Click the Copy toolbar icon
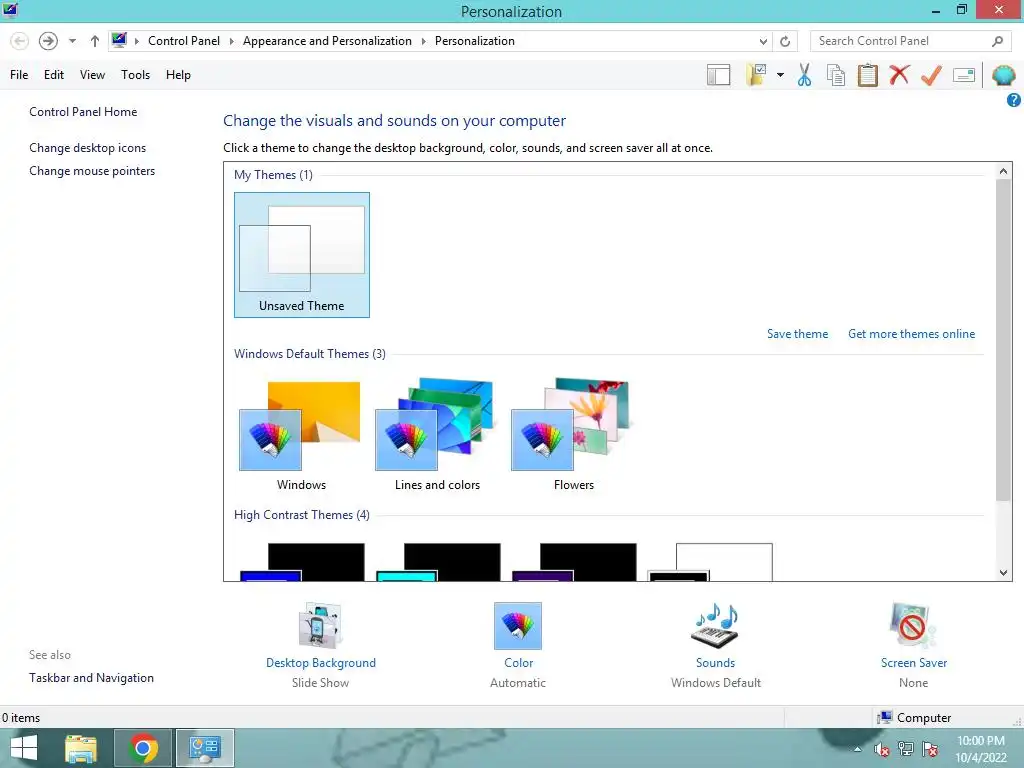This screenshot has height=768, width=1024. (x=836, y=75)
